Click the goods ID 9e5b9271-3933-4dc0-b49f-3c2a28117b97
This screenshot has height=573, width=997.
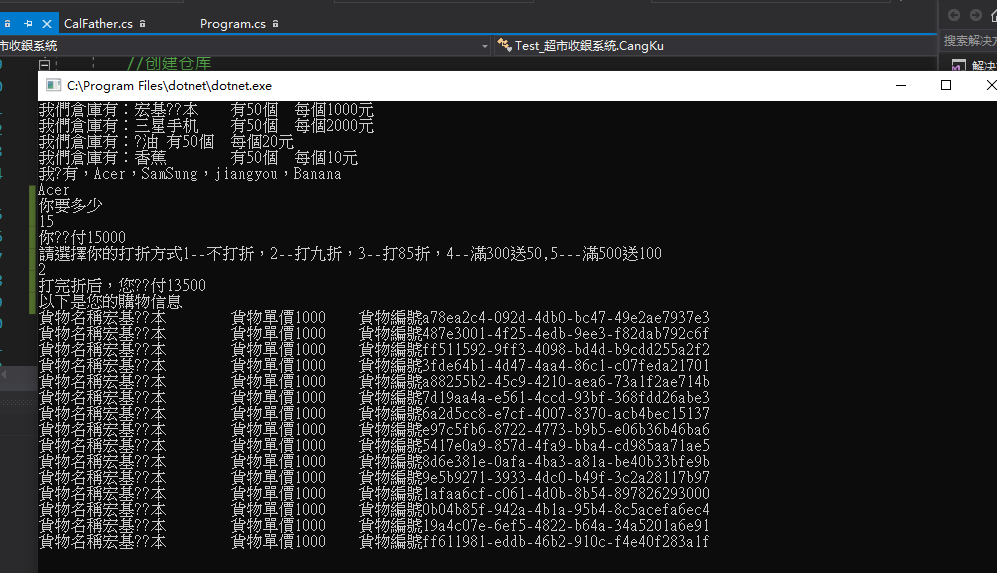565,478
